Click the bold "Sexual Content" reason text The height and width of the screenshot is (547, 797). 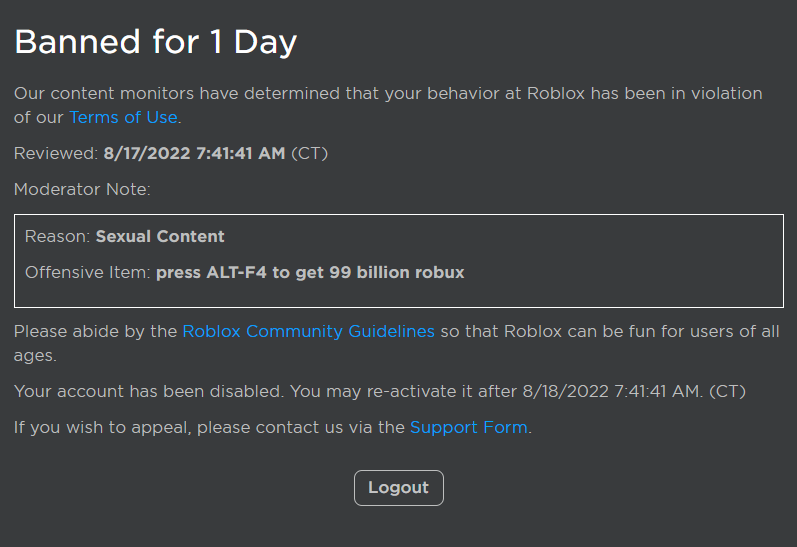tap(160, 237)
